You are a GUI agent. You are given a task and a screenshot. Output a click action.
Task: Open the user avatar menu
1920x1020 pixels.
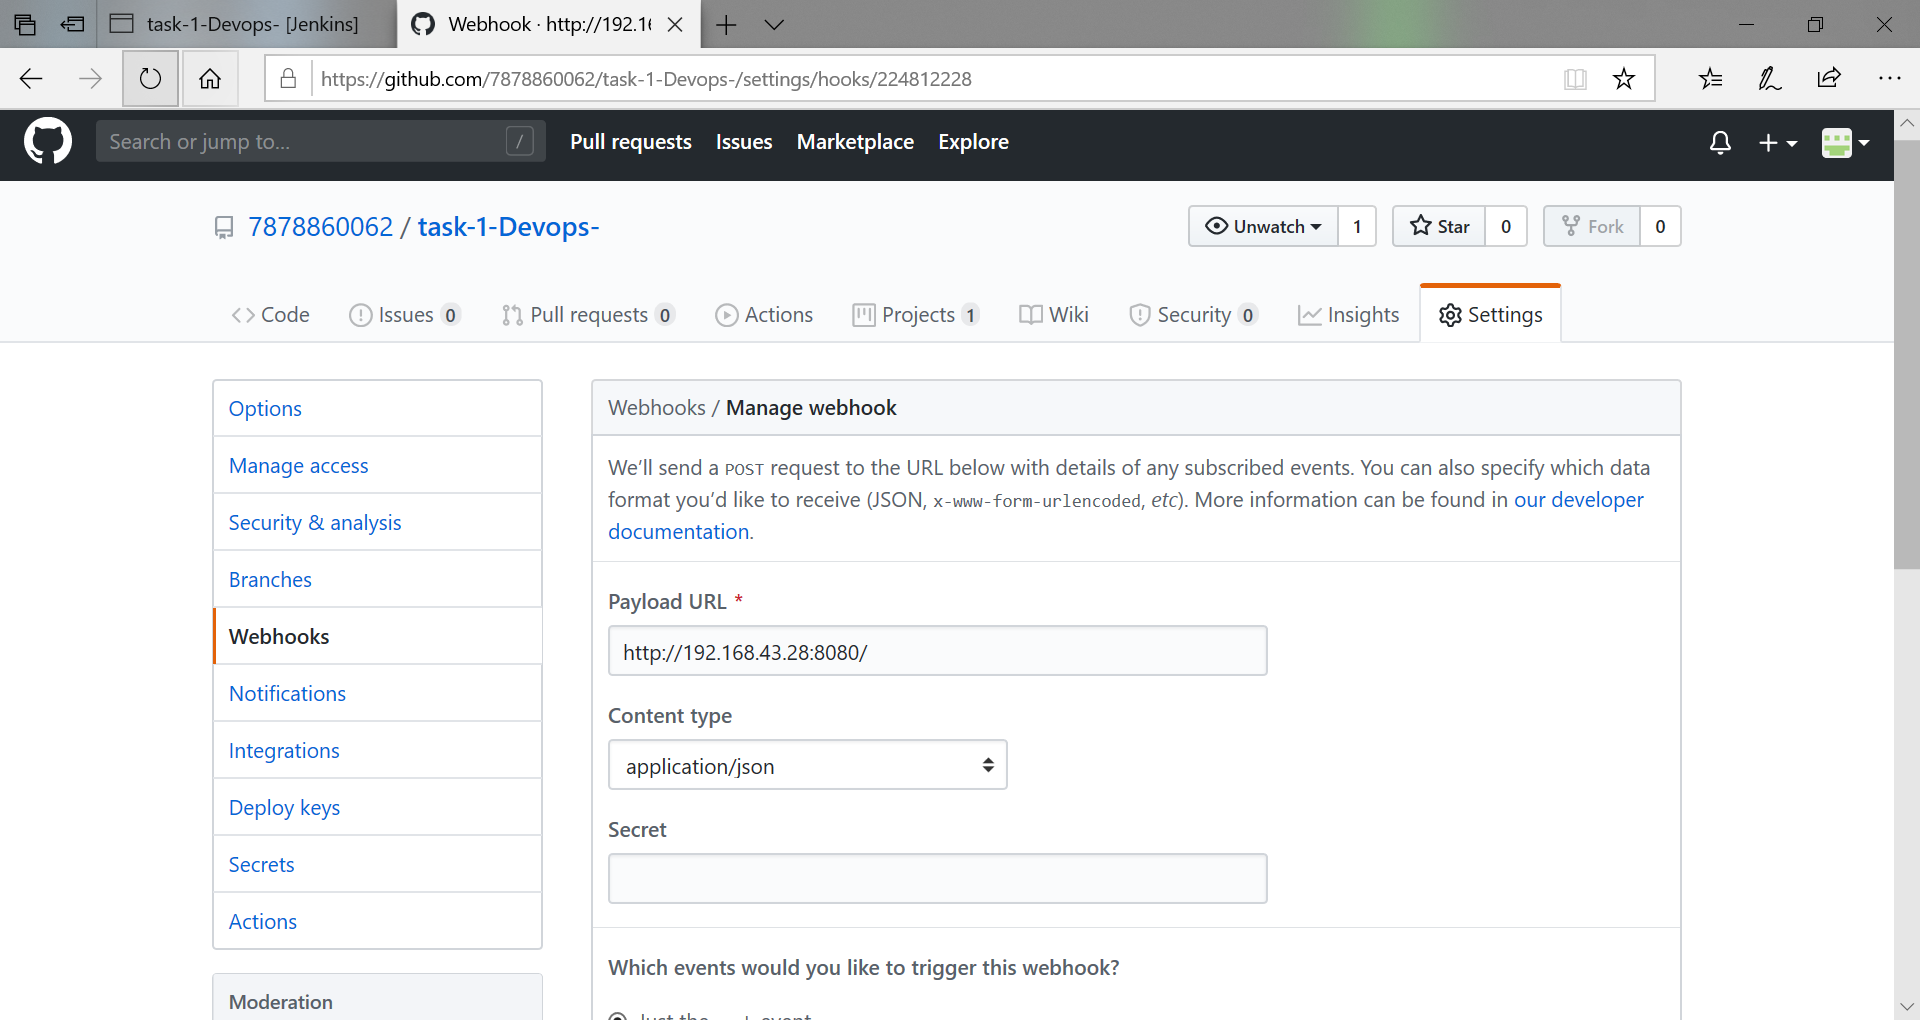click(1845, 143)
